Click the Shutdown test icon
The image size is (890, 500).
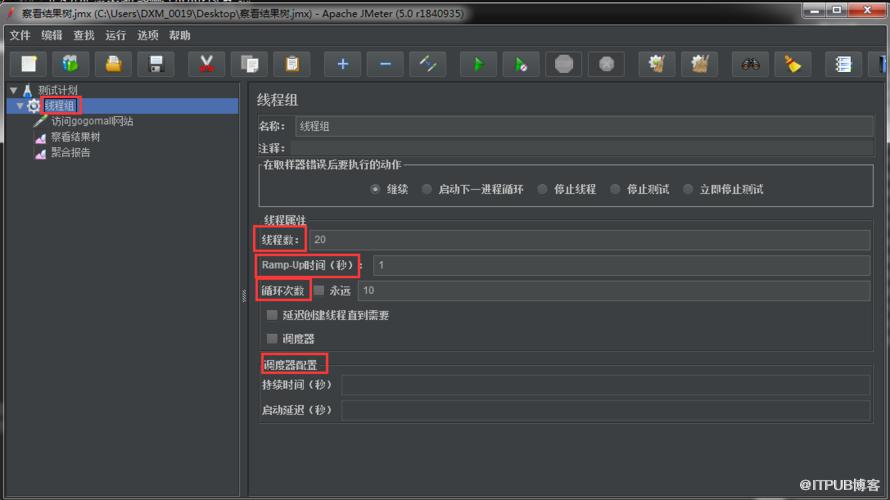(x=606, y=64)
